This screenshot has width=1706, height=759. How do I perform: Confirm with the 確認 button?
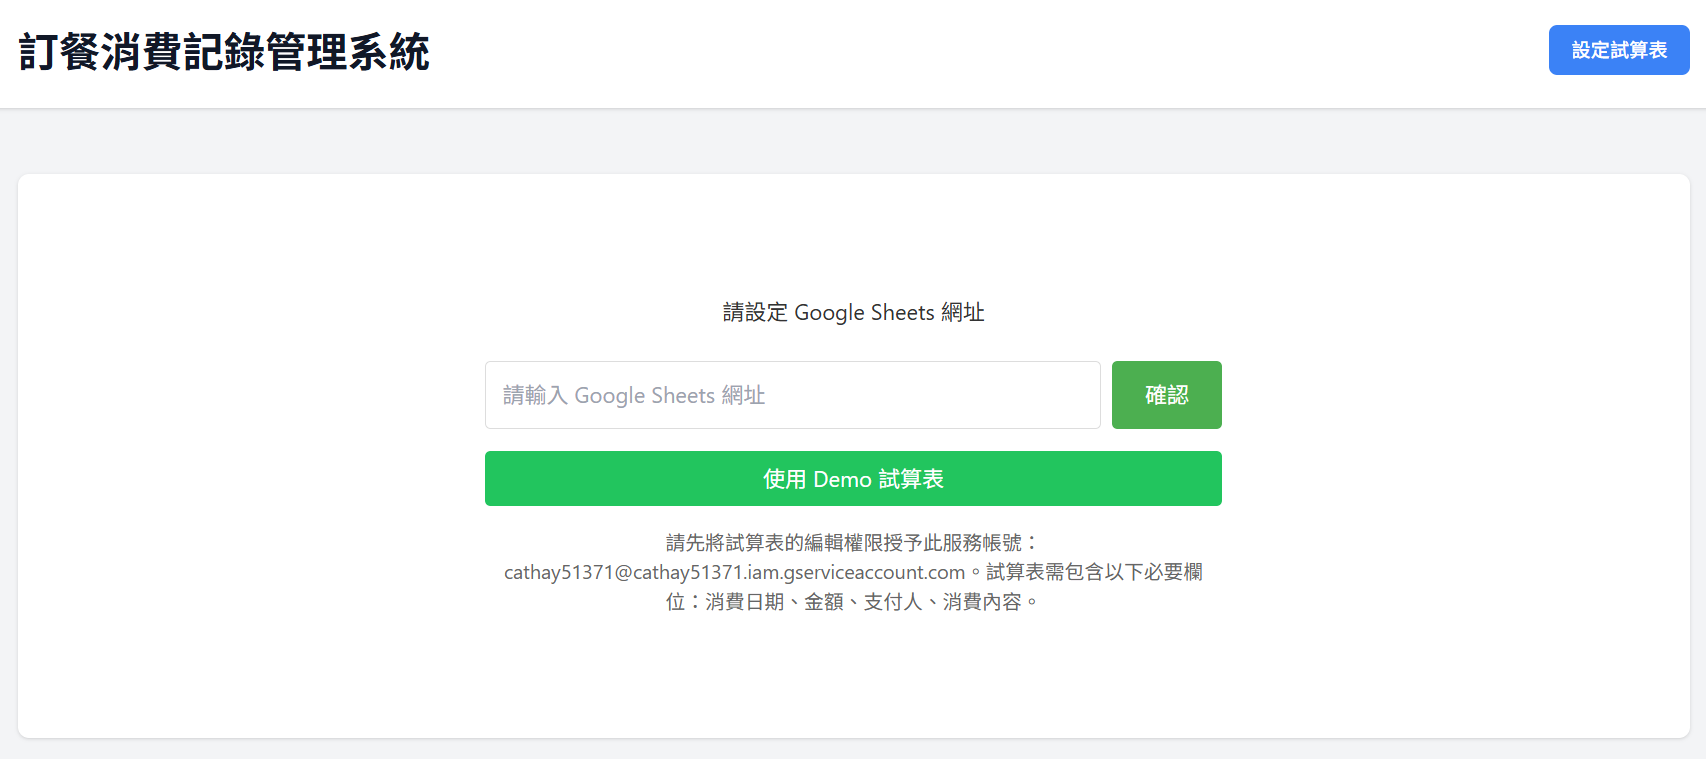coord(1167,395)
